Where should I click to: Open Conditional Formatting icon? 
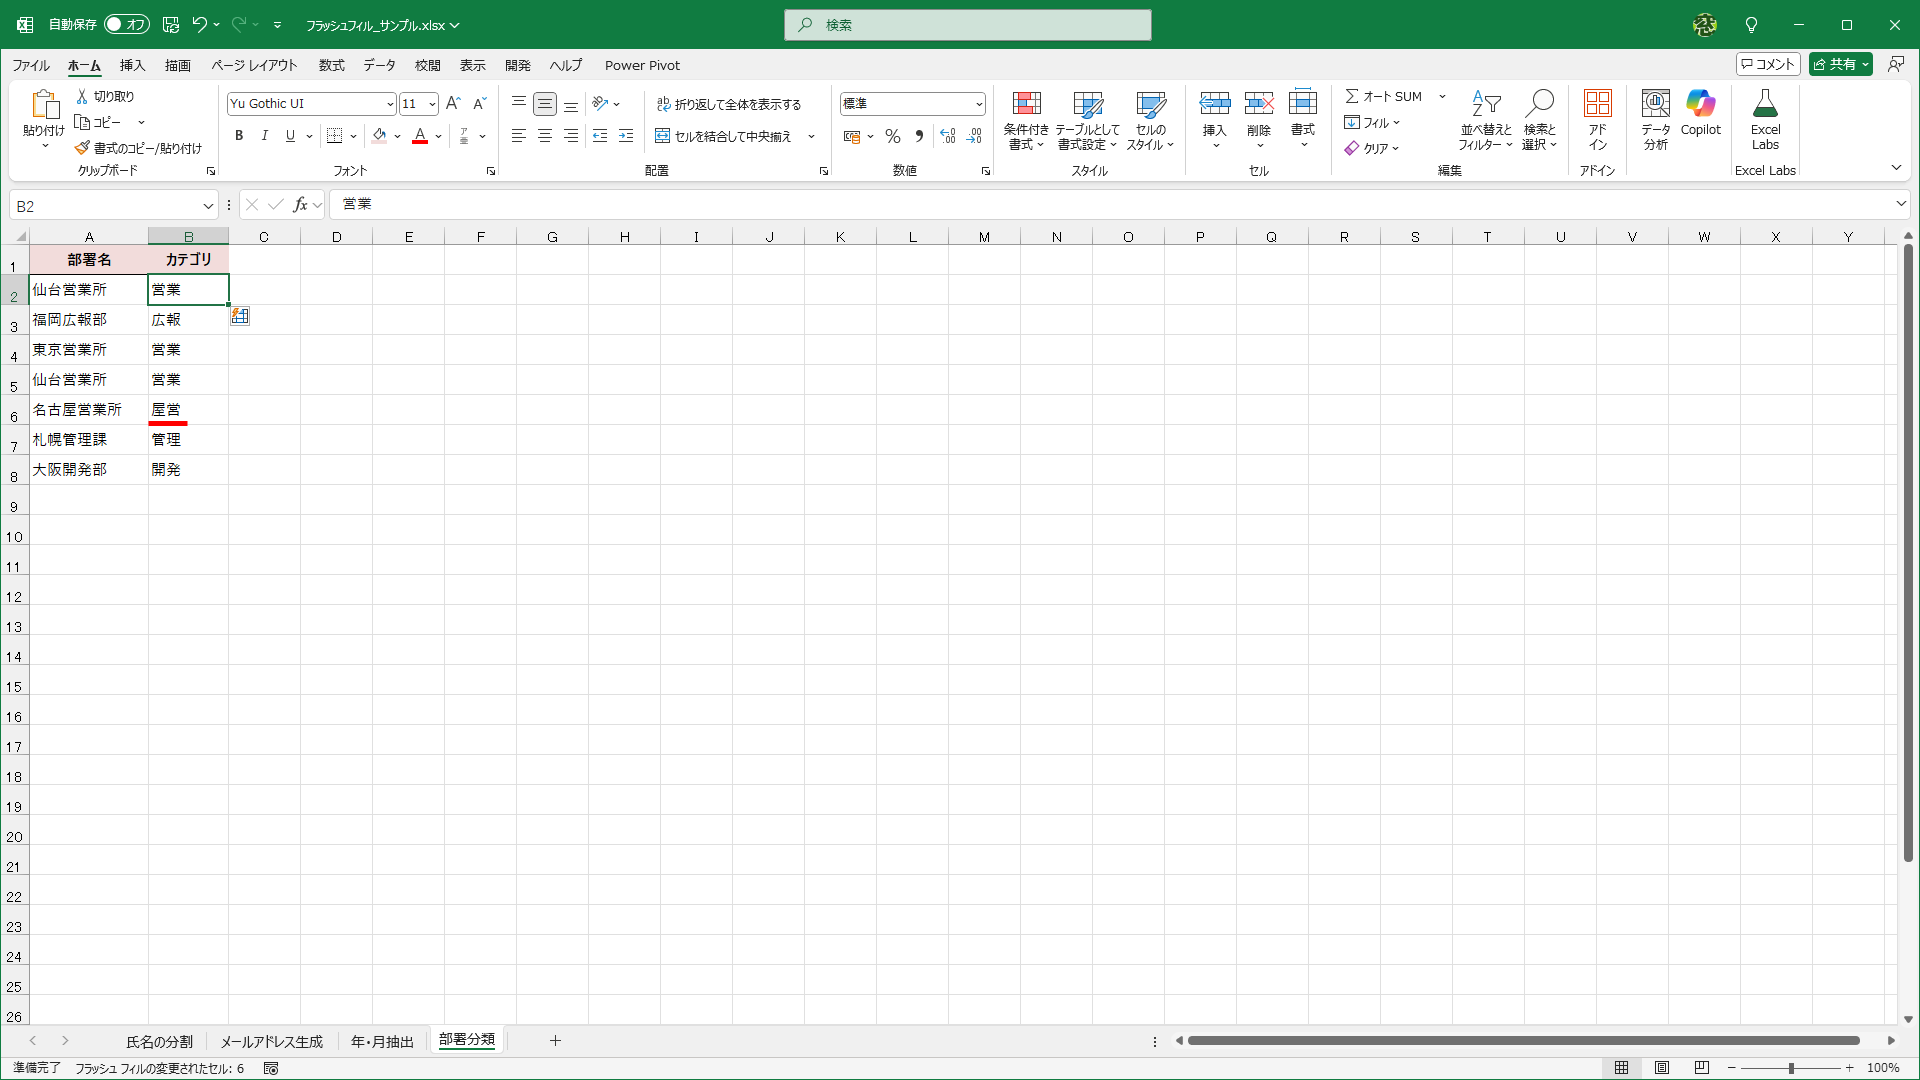click(1026, 104)
